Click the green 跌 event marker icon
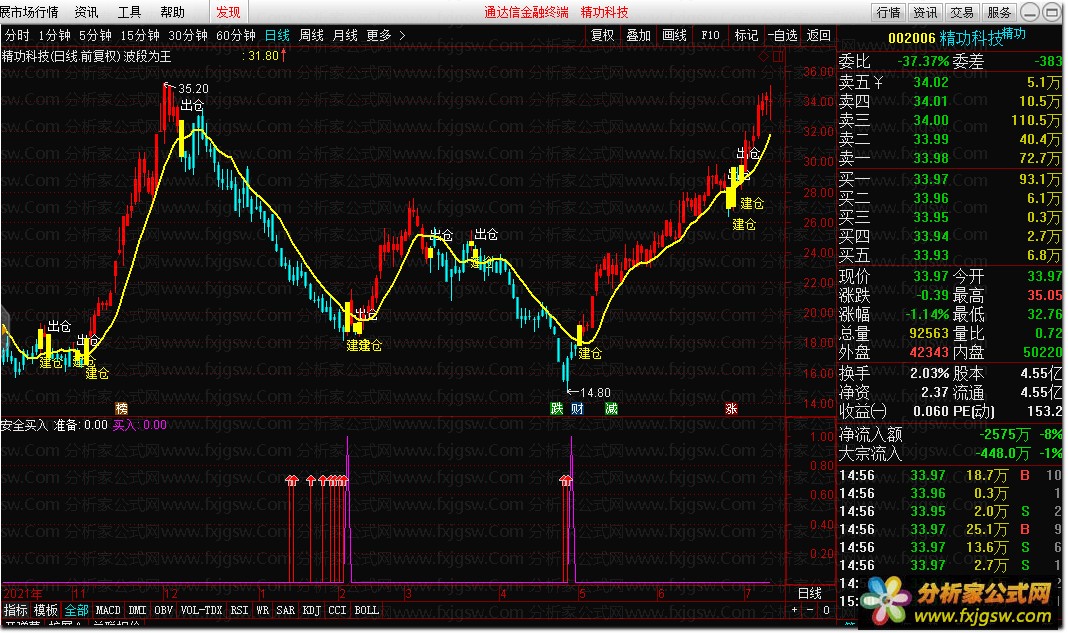 coord(556,408)
